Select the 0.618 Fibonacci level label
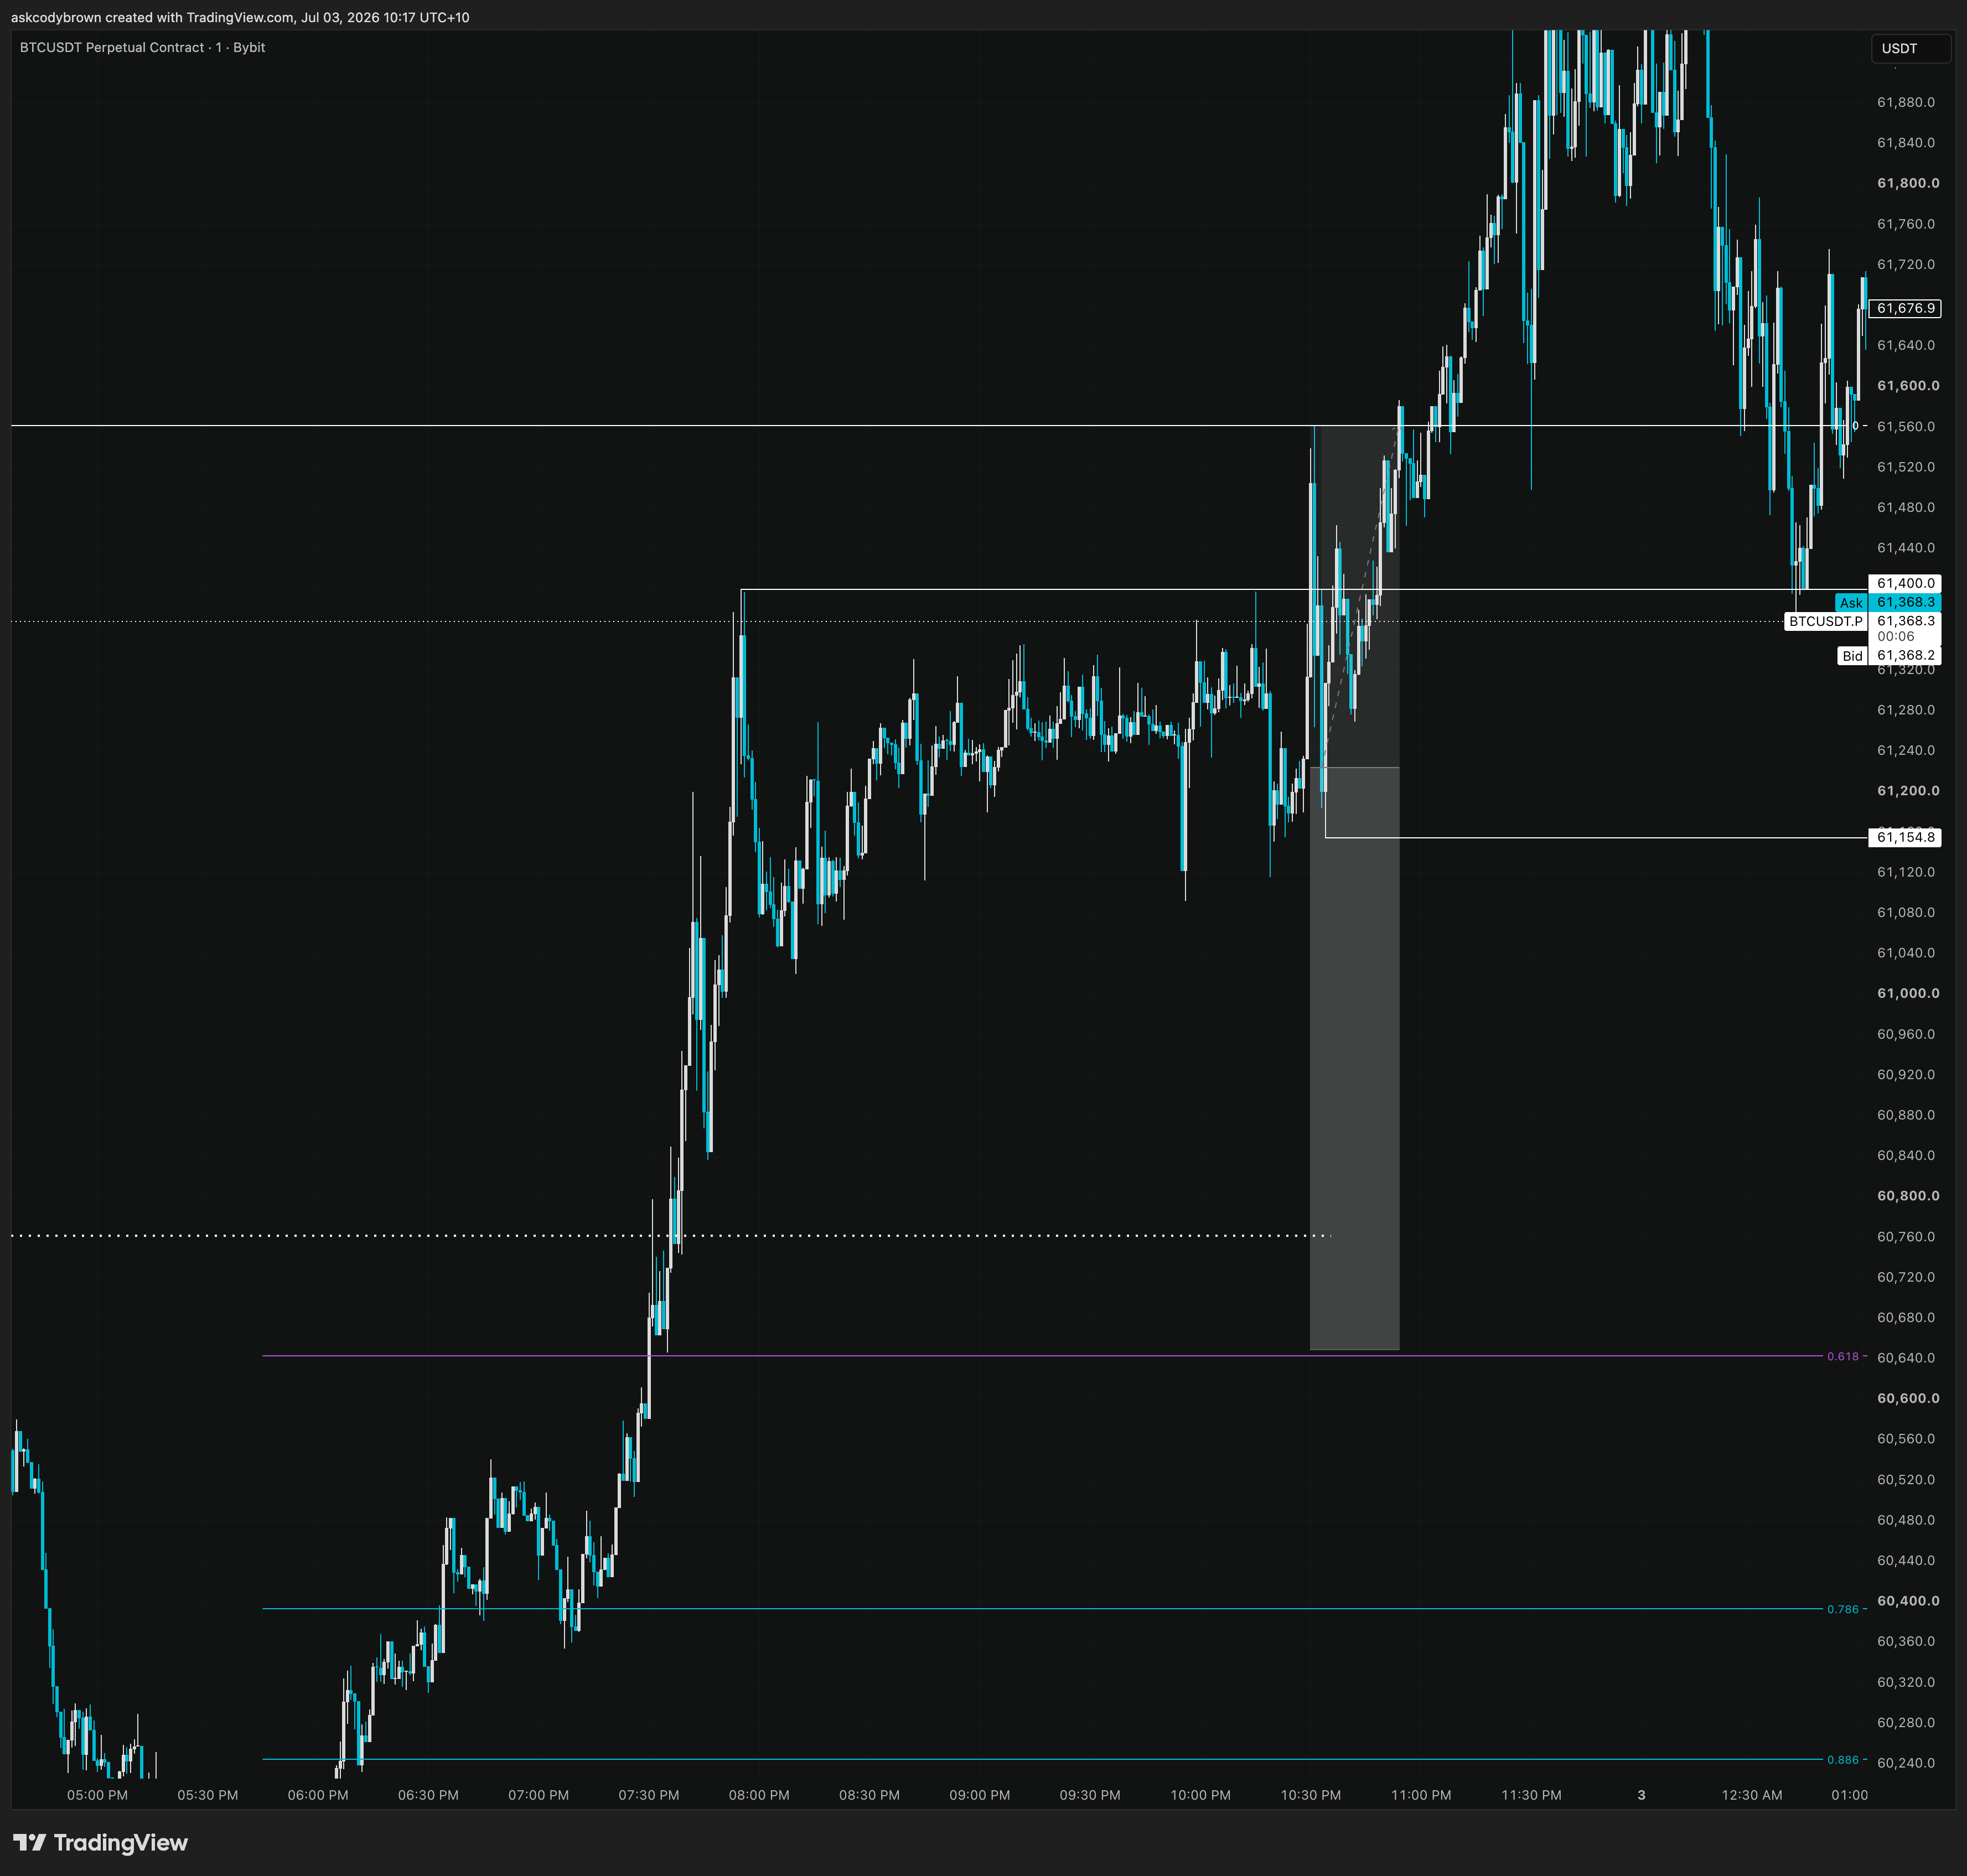This screenshot has height=1876, width=1967. click(1842, 1356)
